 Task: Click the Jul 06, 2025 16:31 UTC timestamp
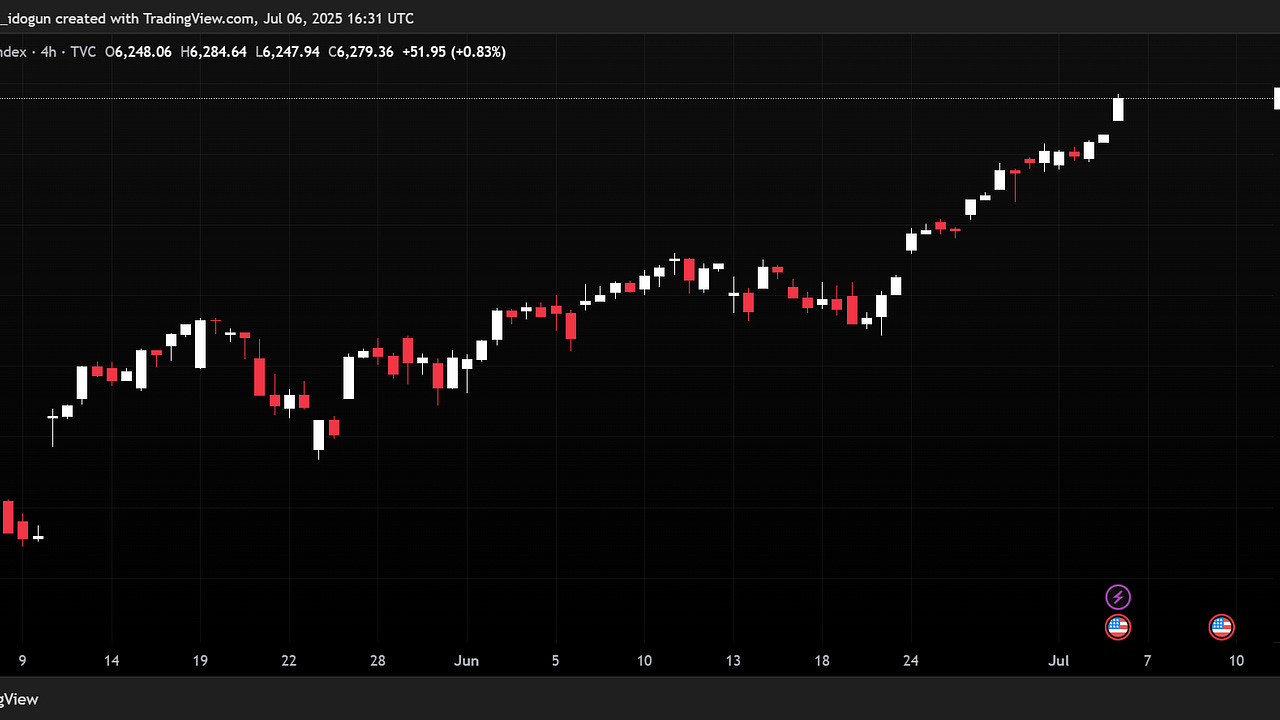pos(339,19)
